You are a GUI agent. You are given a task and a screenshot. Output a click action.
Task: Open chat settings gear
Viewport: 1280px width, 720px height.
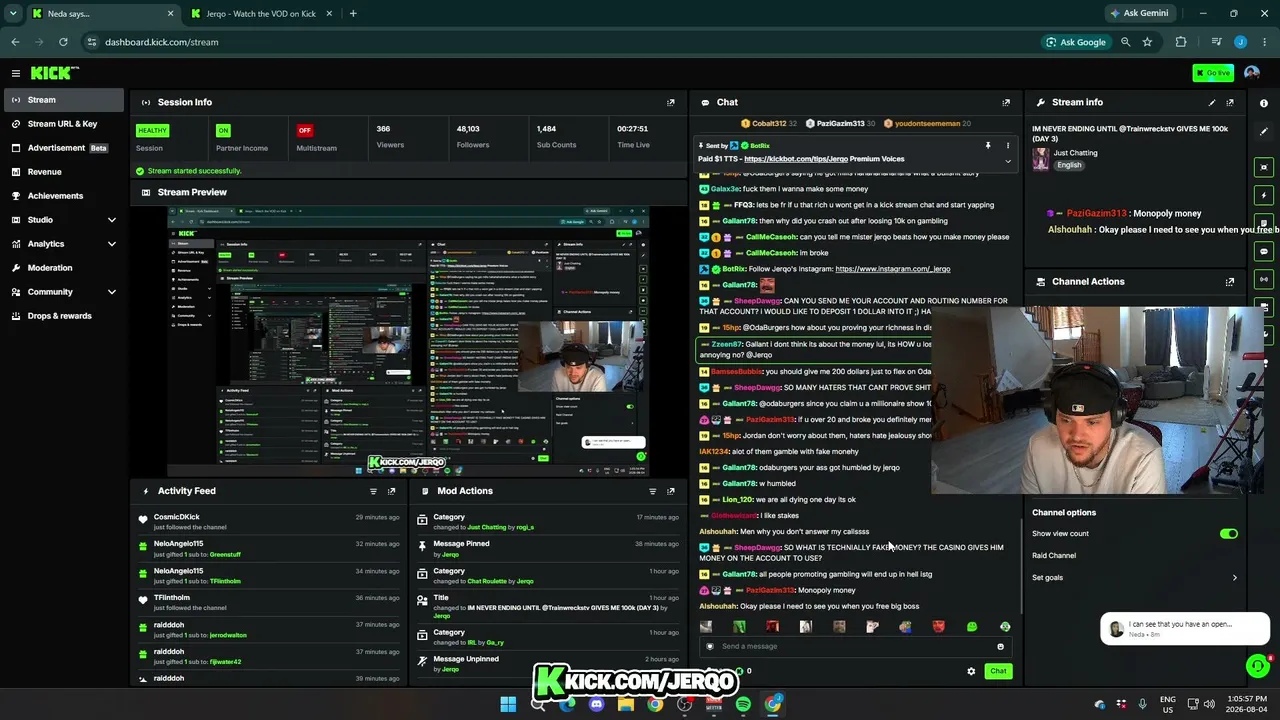(x=971, y=671)
